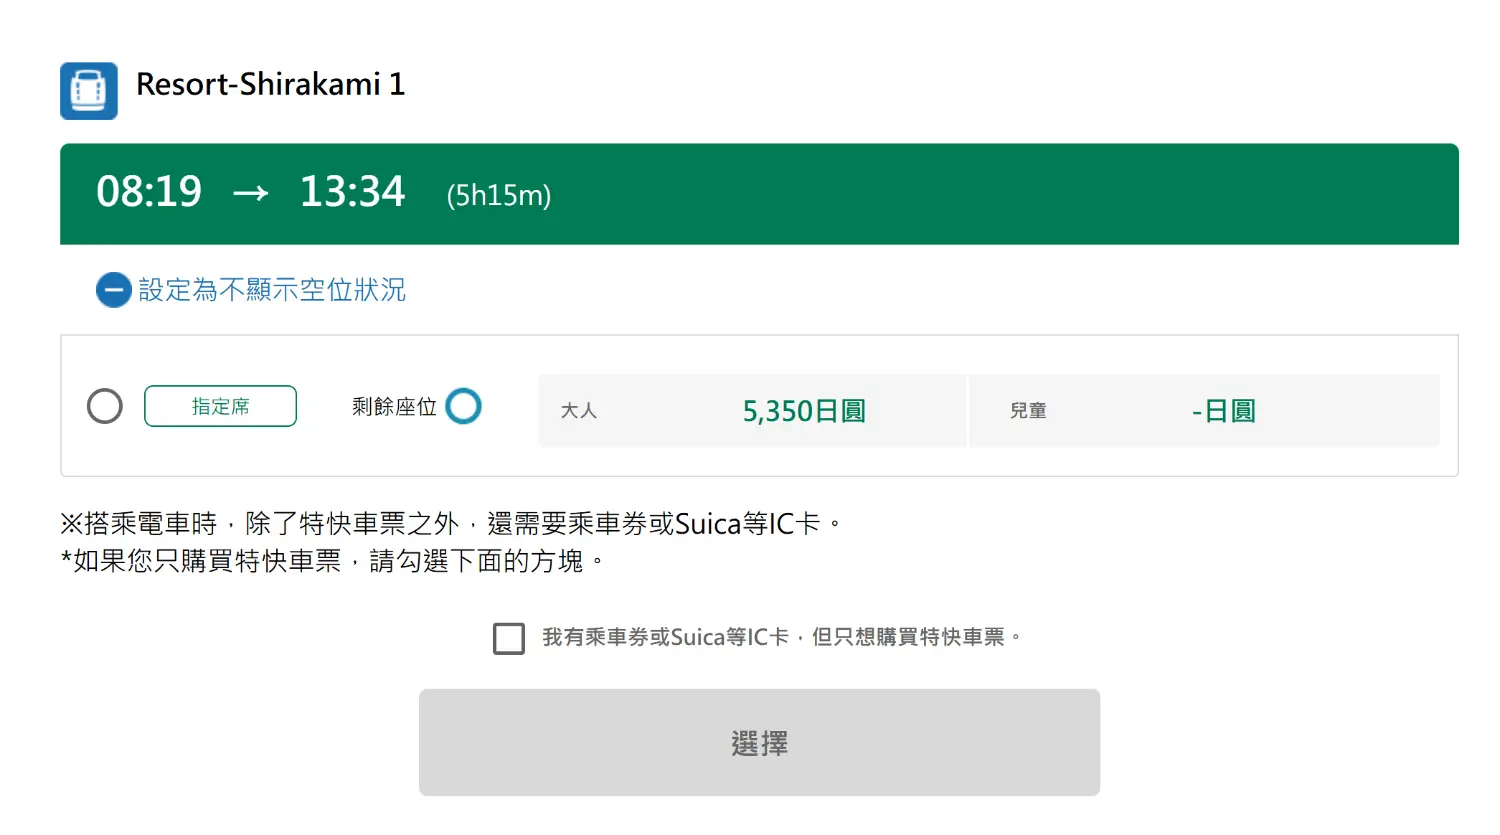The height and width of the screenshot is (835, 1500).
Task: Click the blue train icon
Action: (x=88, y=91)
